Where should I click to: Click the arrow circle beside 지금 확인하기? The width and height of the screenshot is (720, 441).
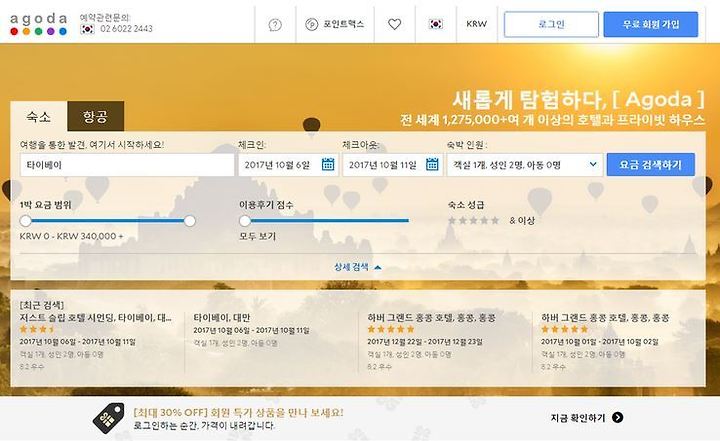click(618, 418)
